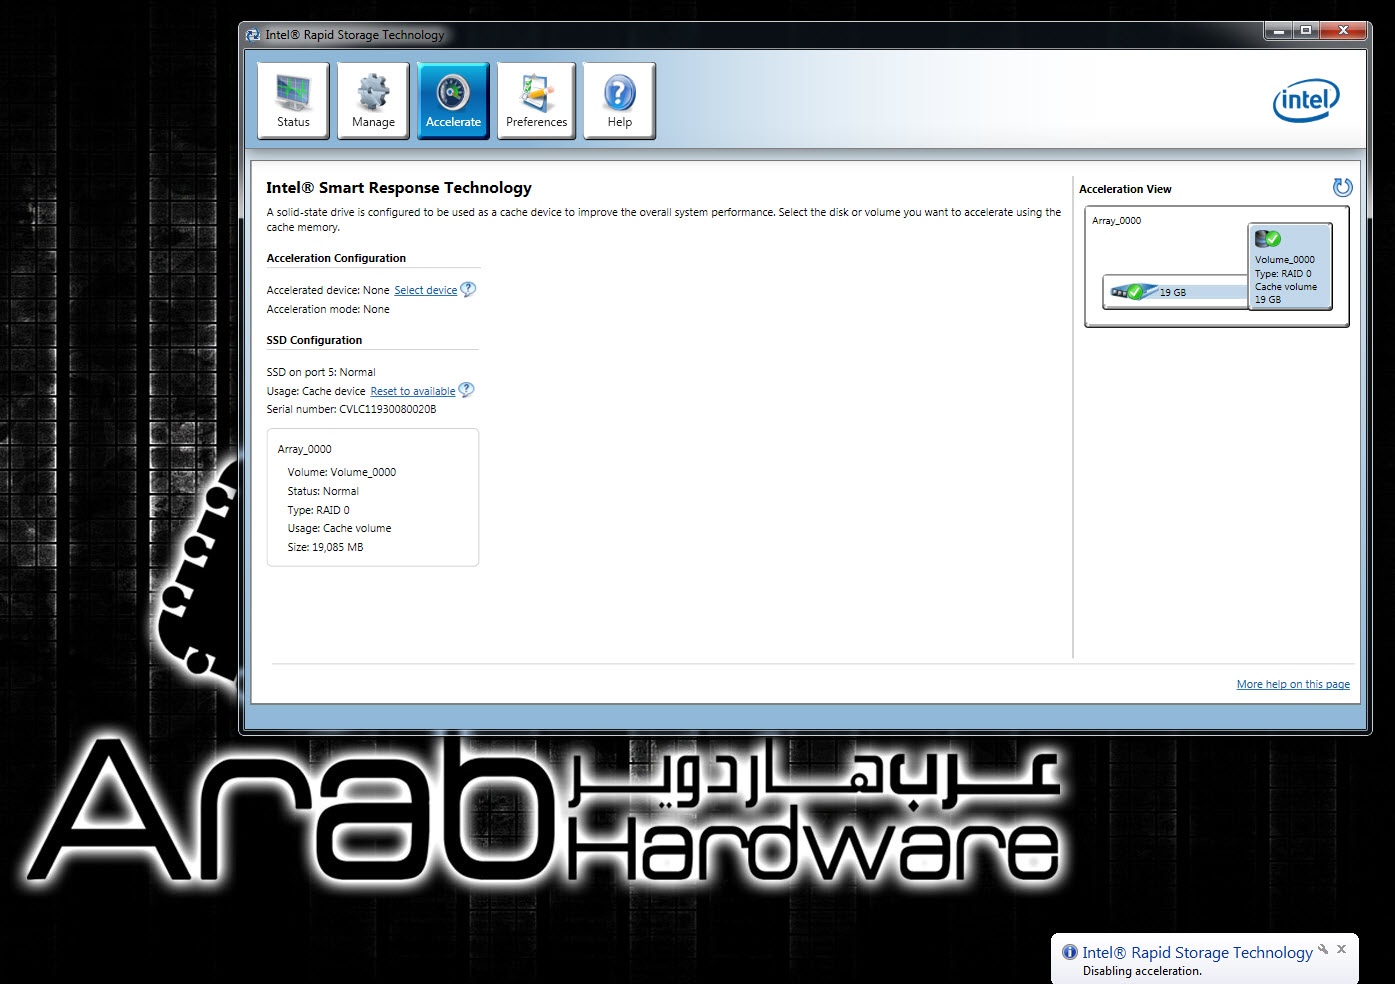Click the Intel logo

coord(1306,100)
